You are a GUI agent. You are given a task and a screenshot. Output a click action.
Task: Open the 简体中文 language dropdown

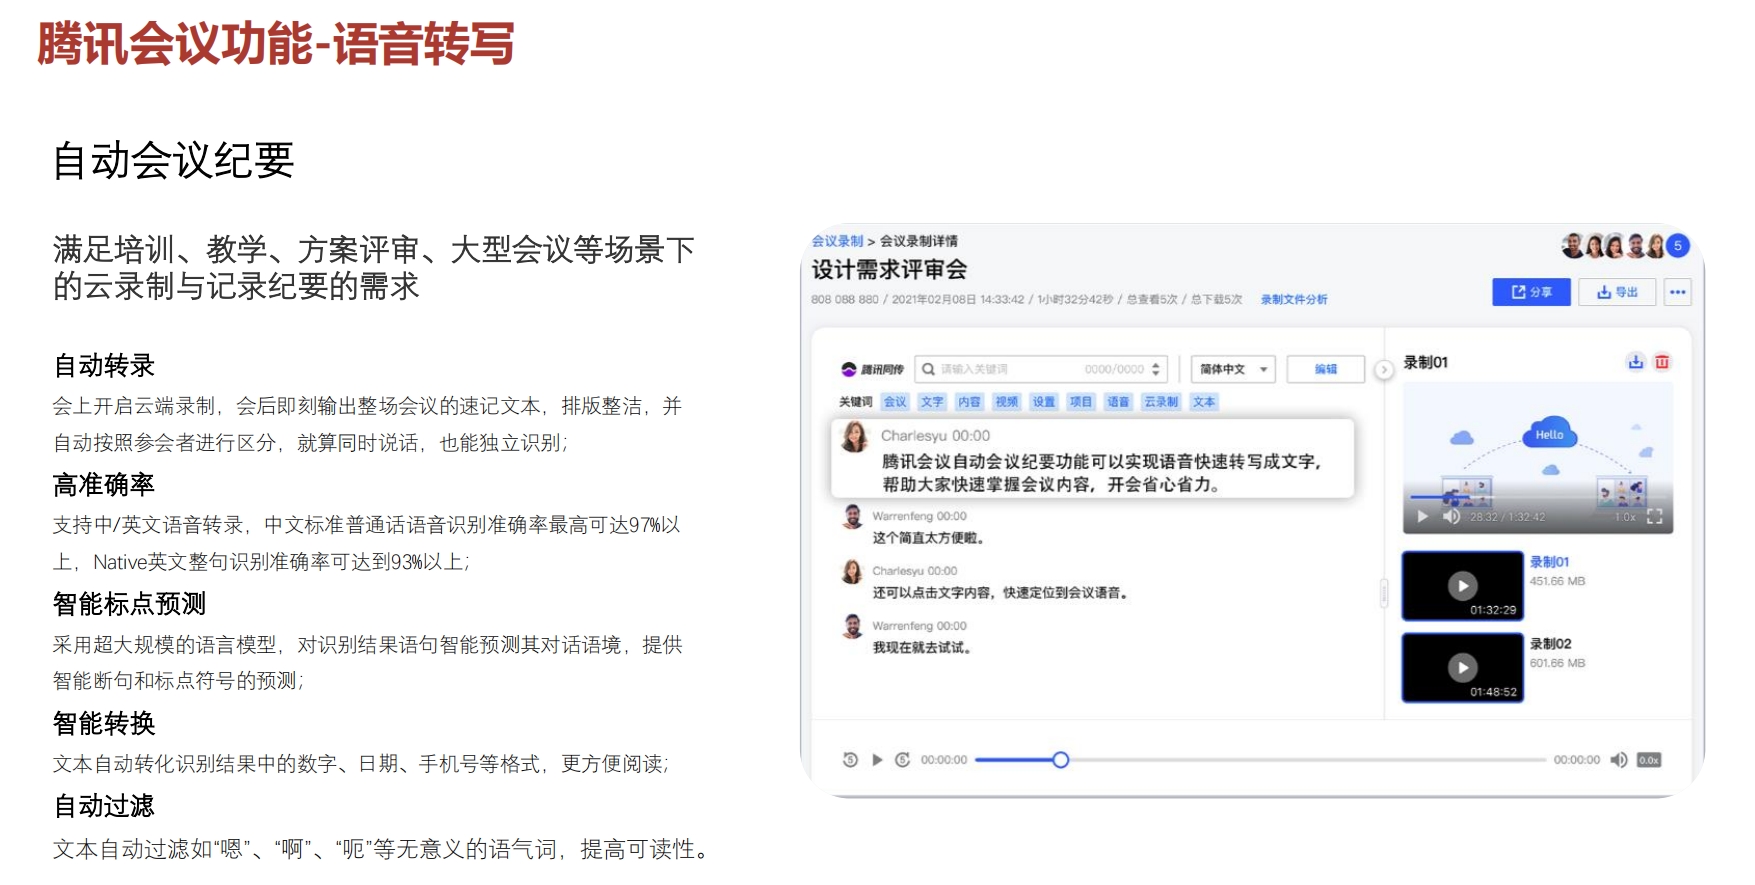[x=1233, y=369]
